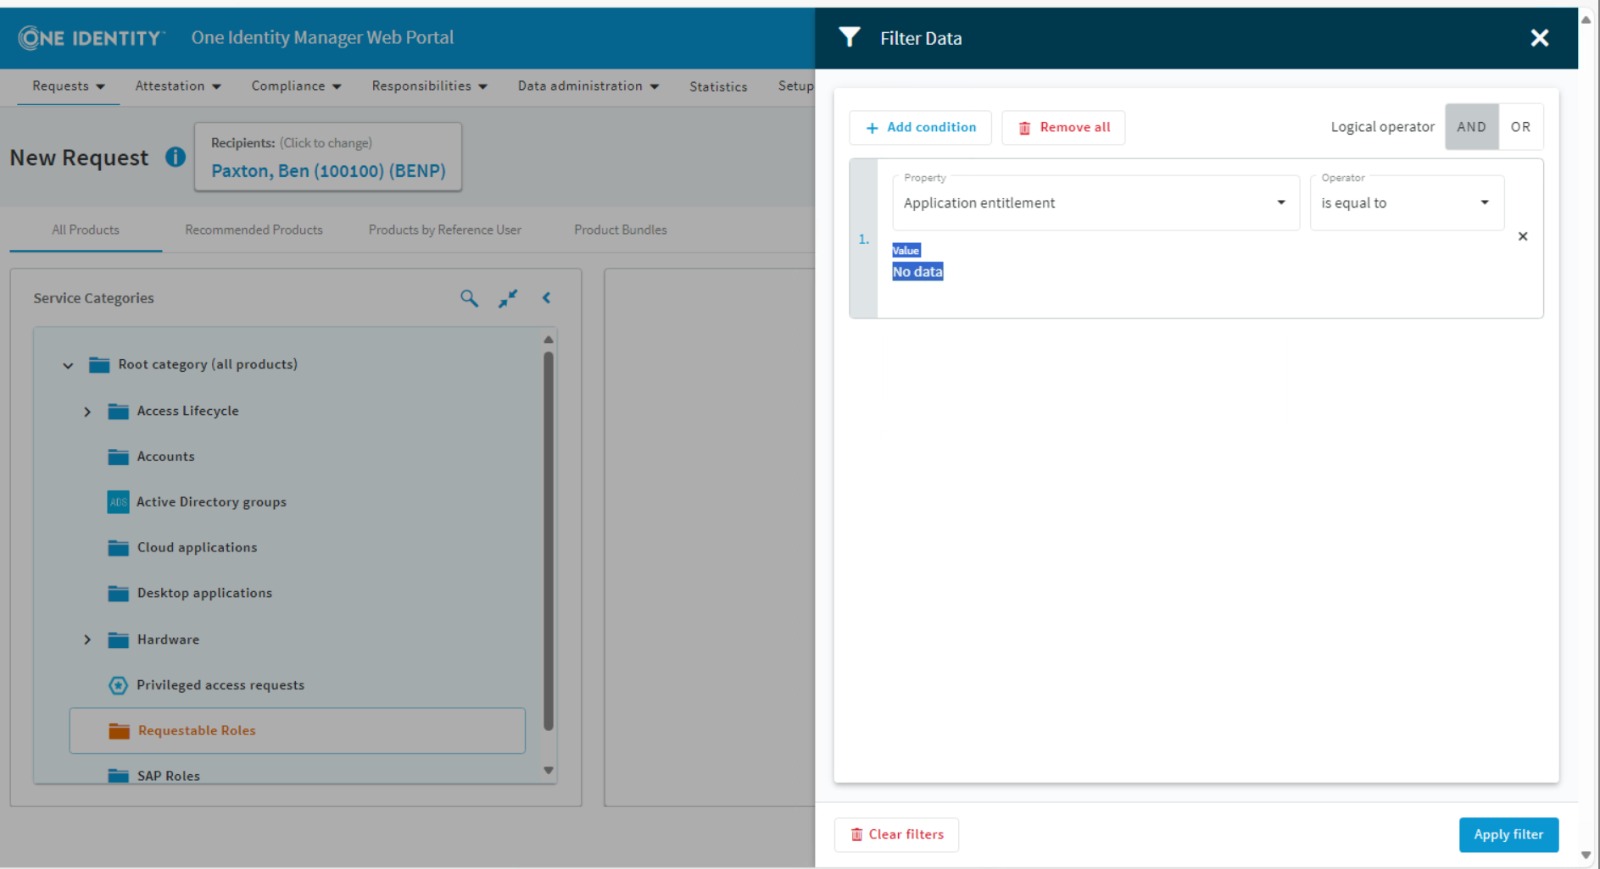Image resolution: width=1600 pixels, height=869 pixels.
Task: Switch to the Product Bundles tab
Action: tap(620, 230)
